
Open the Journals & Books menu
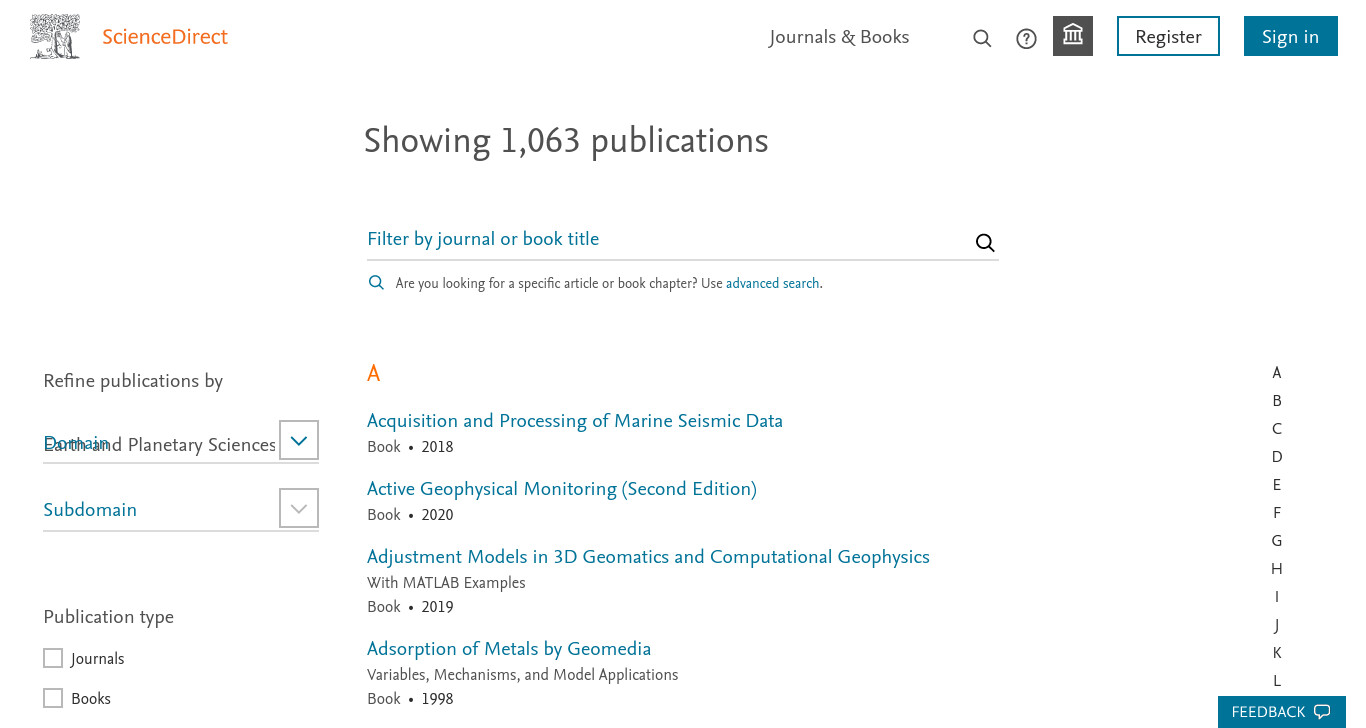click(839, 37)
